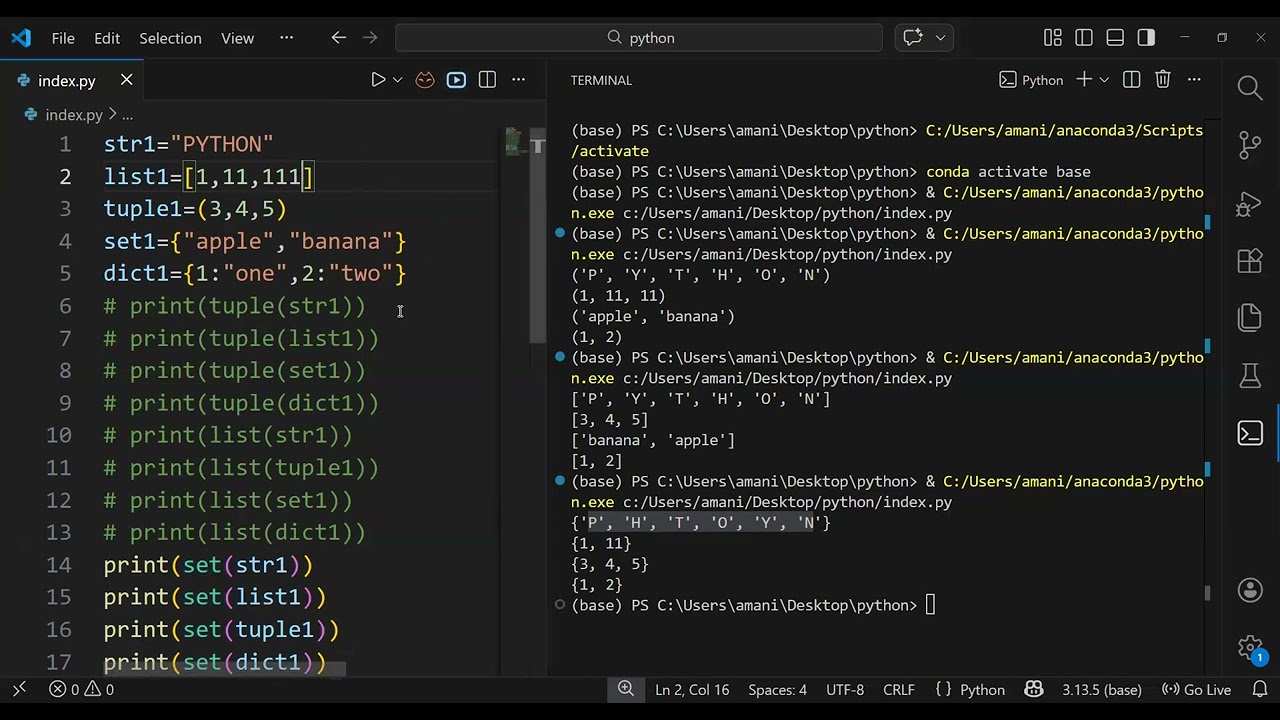1280x720 pixels.
Task: Close the index.py tab
Action: click(126, 80)
